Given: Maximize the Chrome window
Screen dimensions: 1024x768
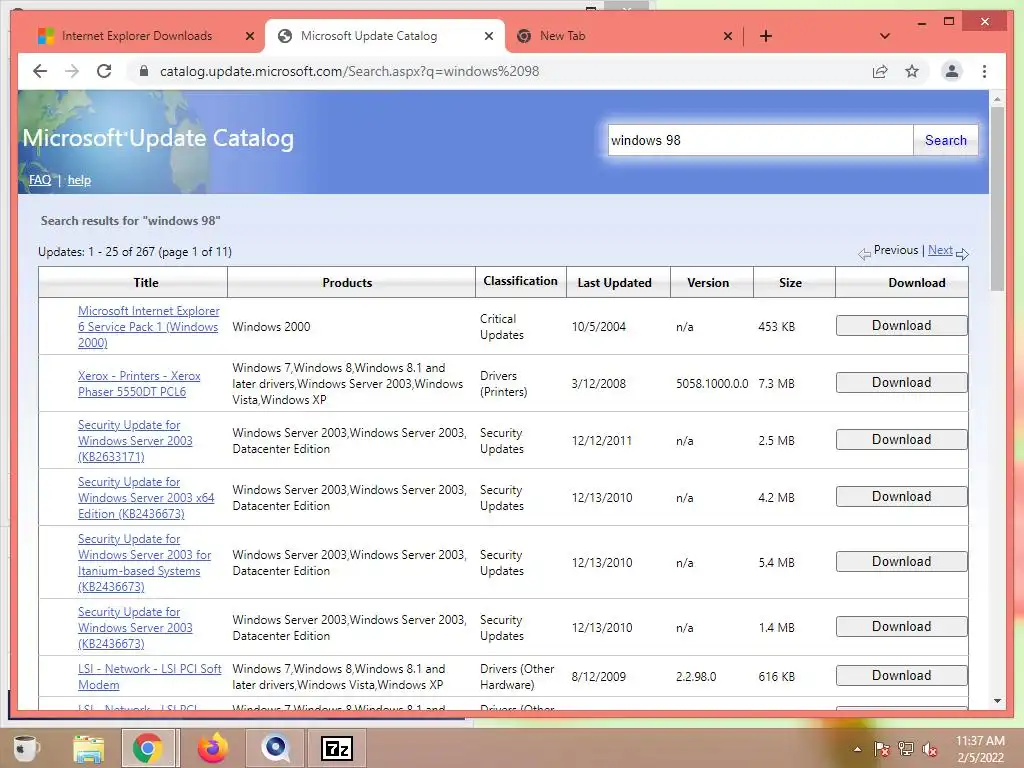Looking at the screenshot, I should point(949,22).
